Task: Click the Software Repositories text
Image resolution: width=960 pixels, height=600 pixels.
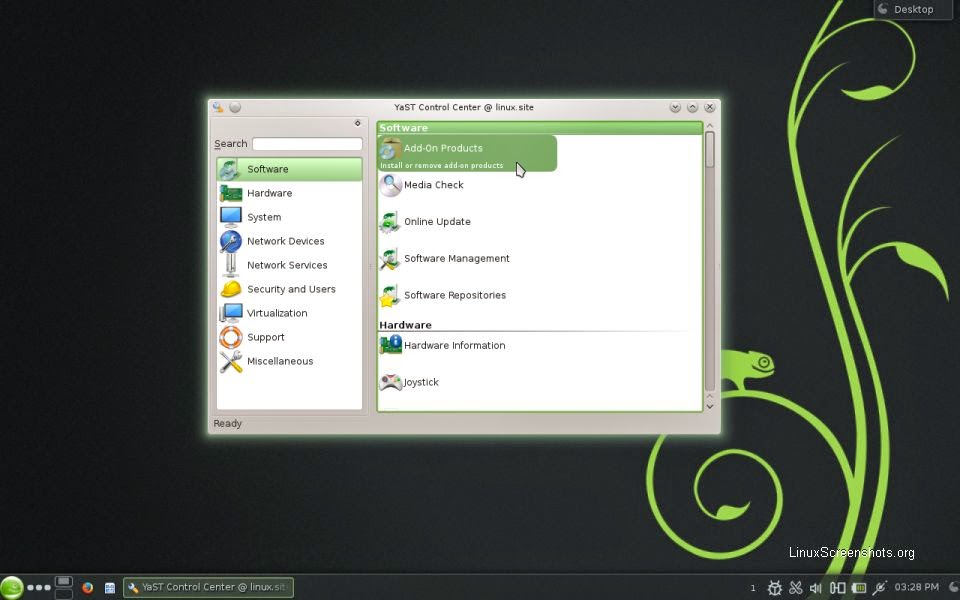Action: [455, 295]
